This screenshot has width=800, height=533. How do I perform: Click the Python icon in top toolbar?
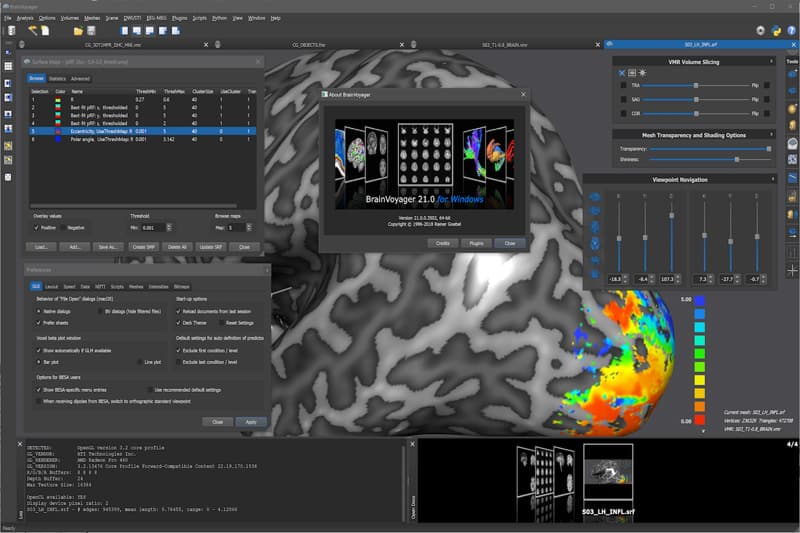776,31
